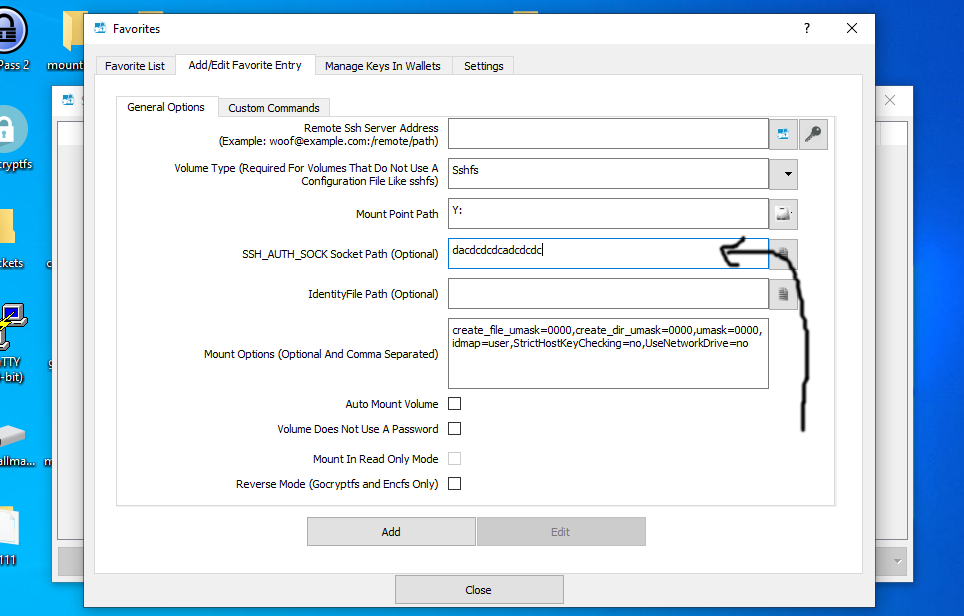The image size is (964, 616).
Task: Click the Add button to save the entry
Action: click(x=390, y=531)
